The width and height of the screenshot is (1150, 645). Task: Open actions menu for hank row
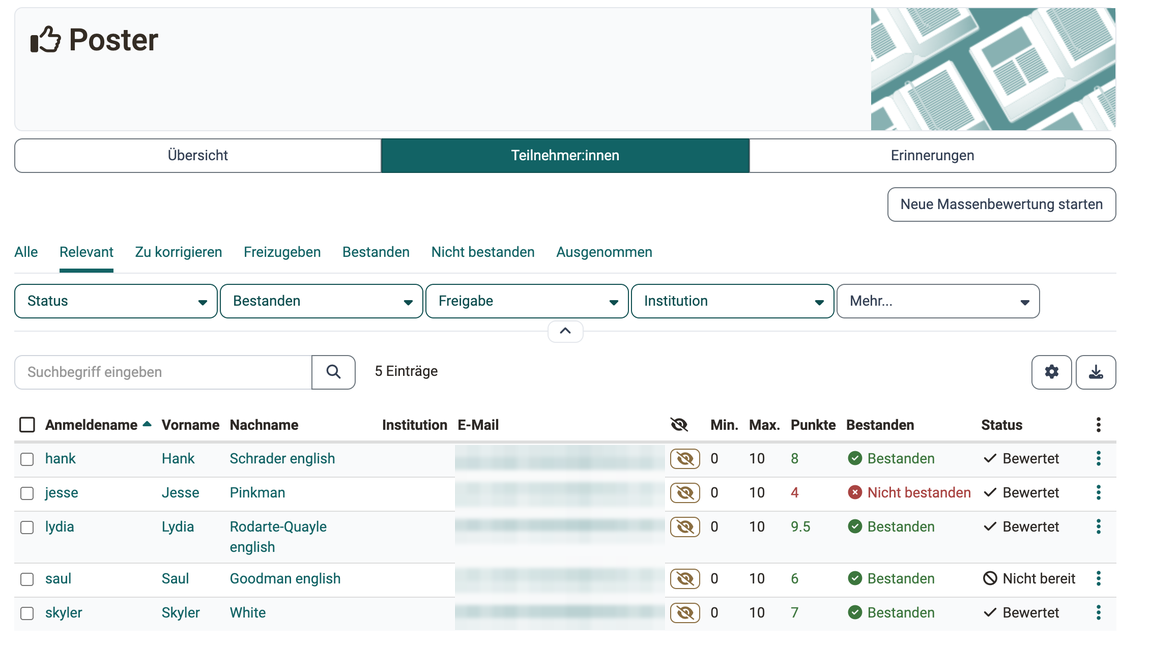point(1098,459)
